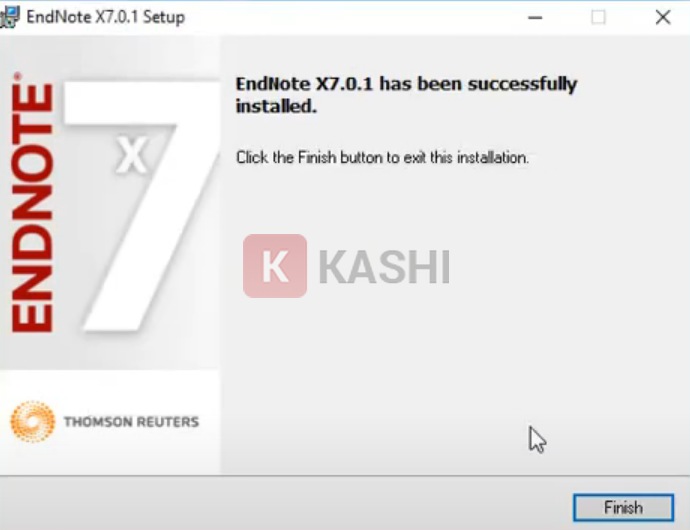Minimize the EndNote Setup window
Viewport: 690px width, 530px height.
click(535, 18)
